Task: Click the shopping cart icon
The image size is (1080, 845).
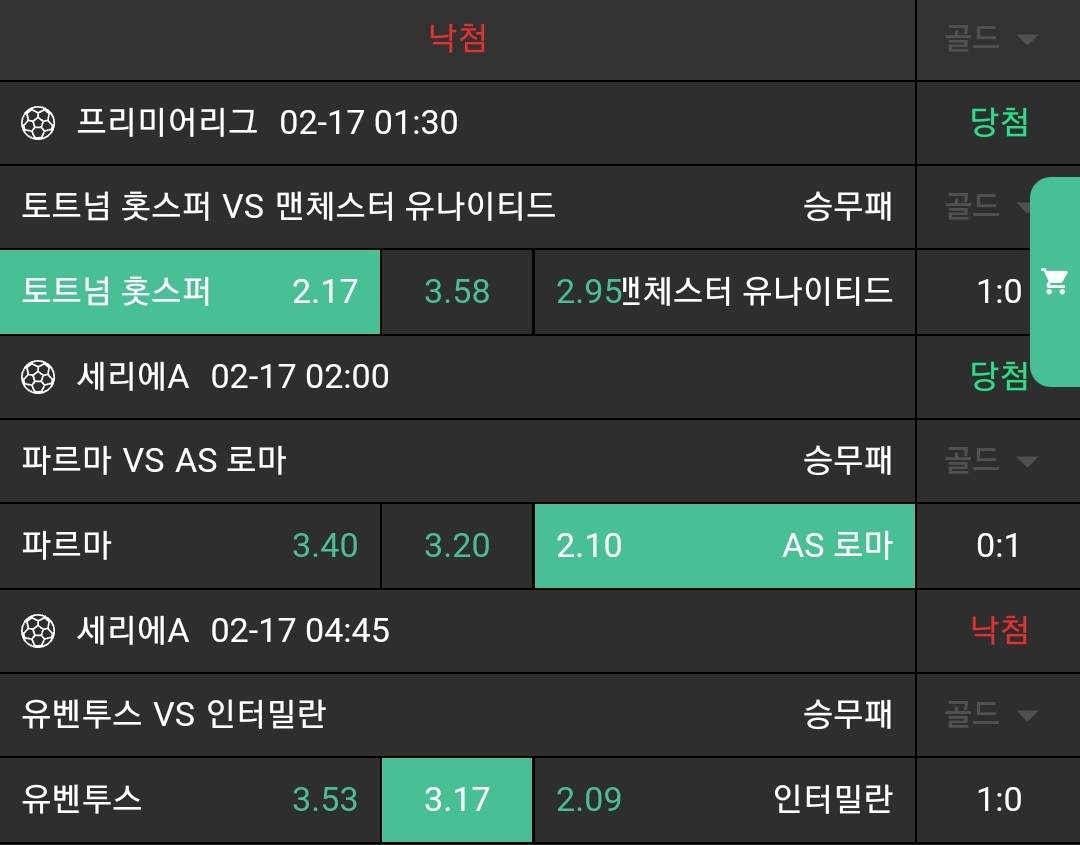Action: point(1054,282)
